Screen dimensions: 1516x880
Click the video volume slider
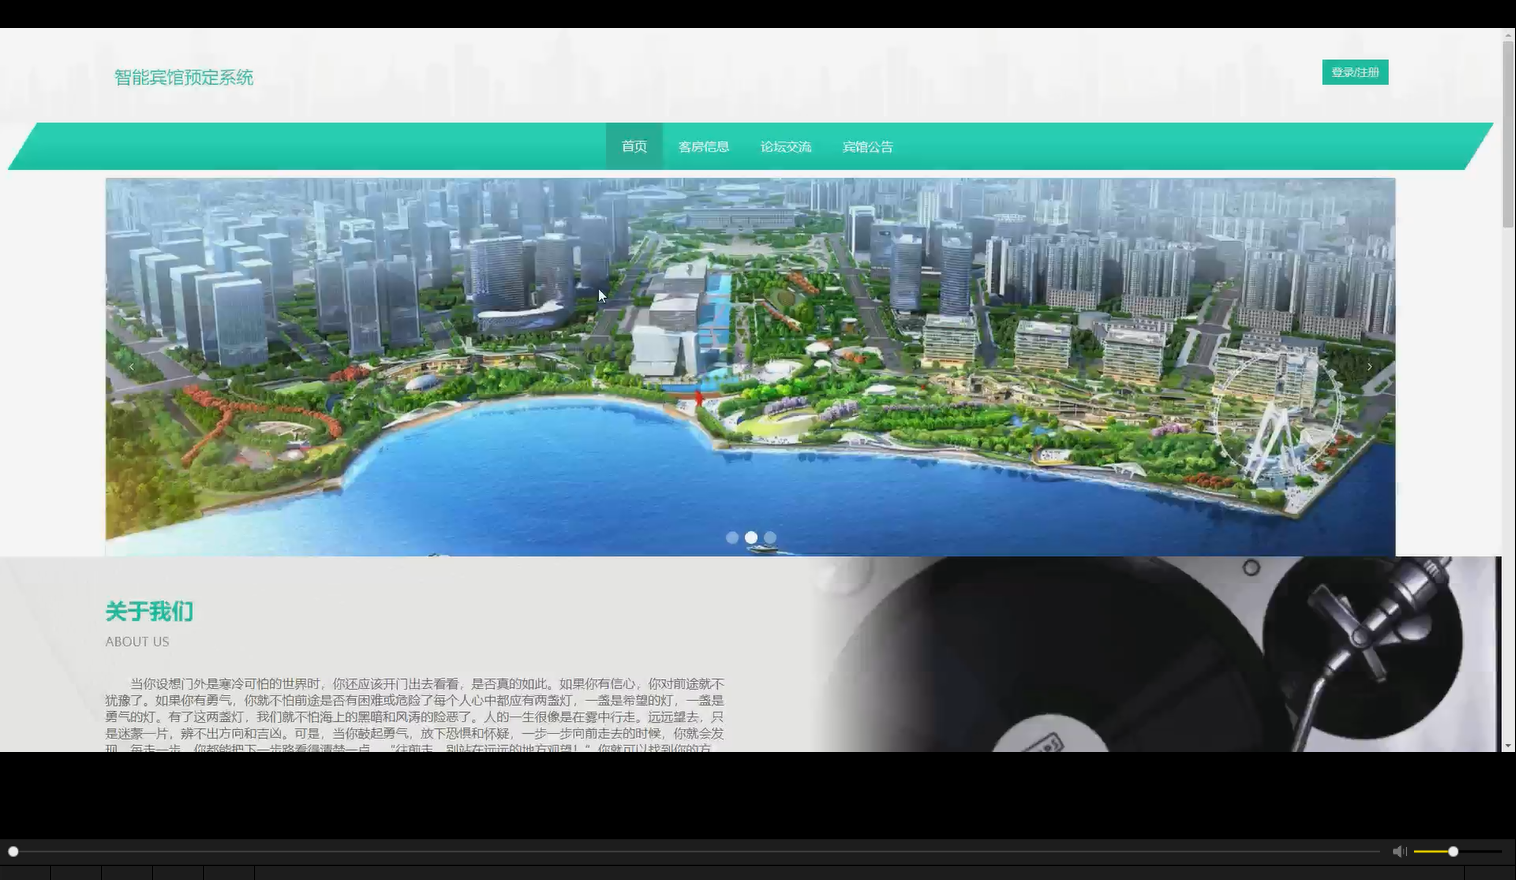pos(1457,851)
